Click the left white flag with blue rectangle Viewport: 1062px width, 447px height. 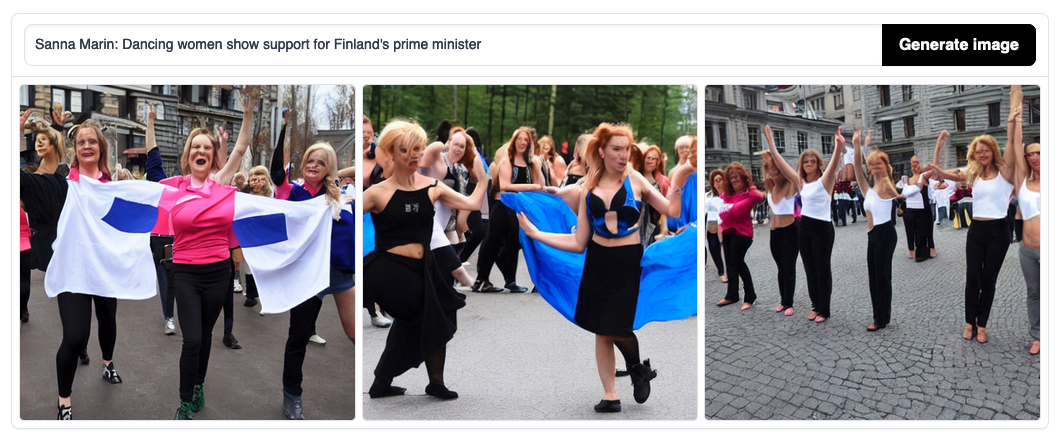point(108,237)
